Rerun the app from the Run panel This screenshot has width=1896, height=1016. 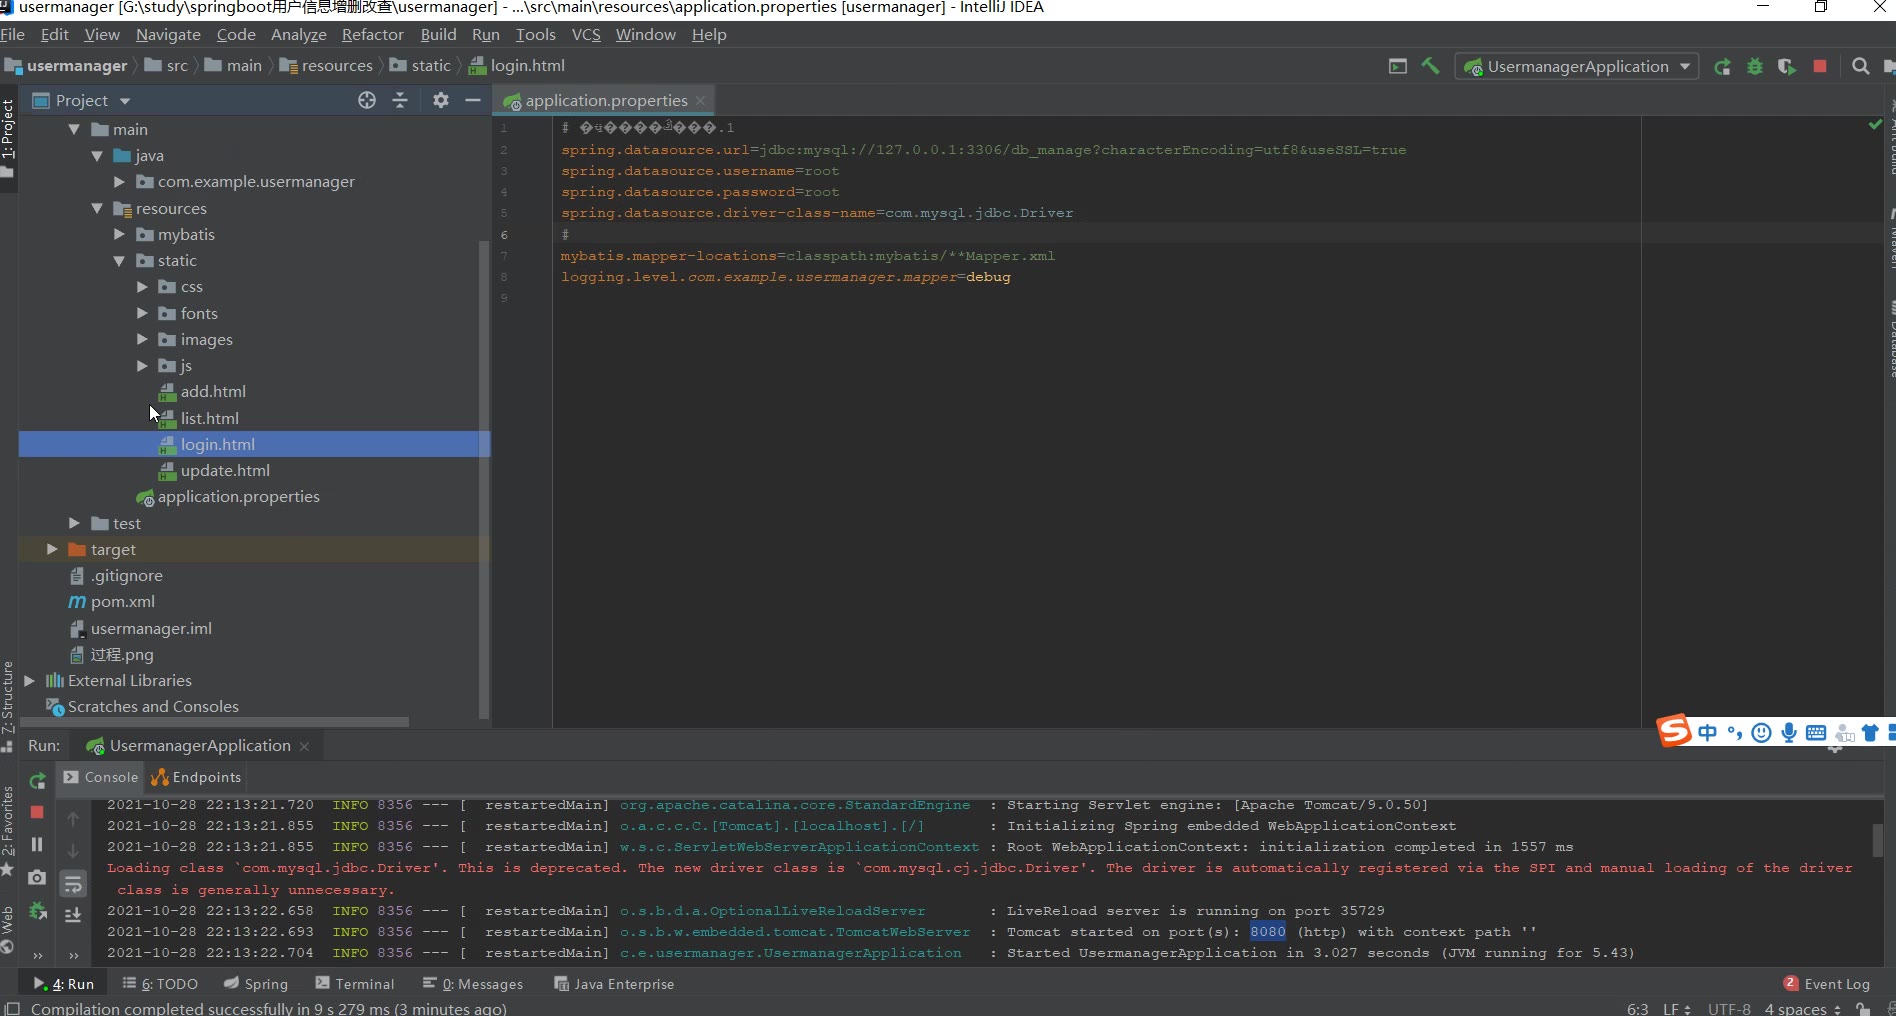pyautogui.click(x=37, y=781)
